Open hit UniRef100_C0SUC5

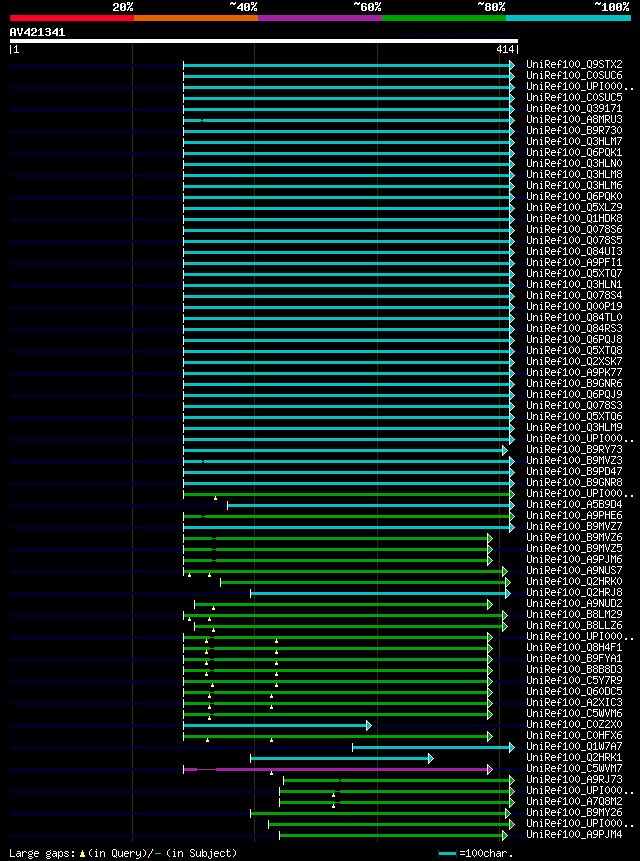point(574,97)
